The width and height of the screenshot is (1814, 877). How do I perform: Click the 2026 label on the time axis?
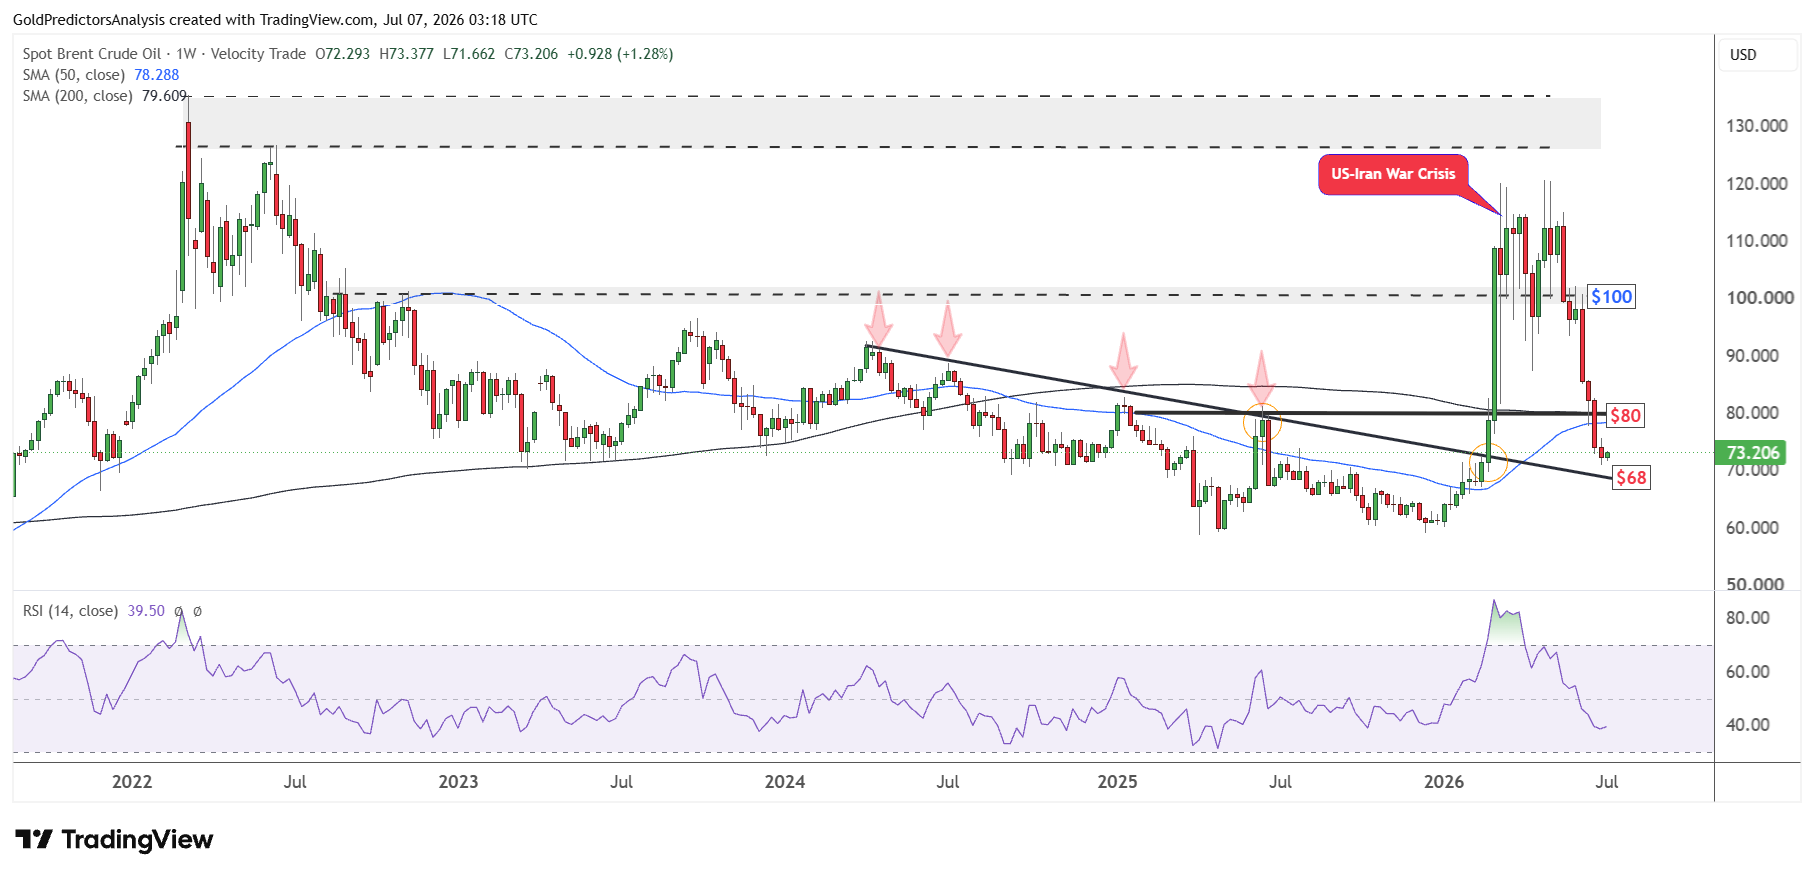point(1444,782)
